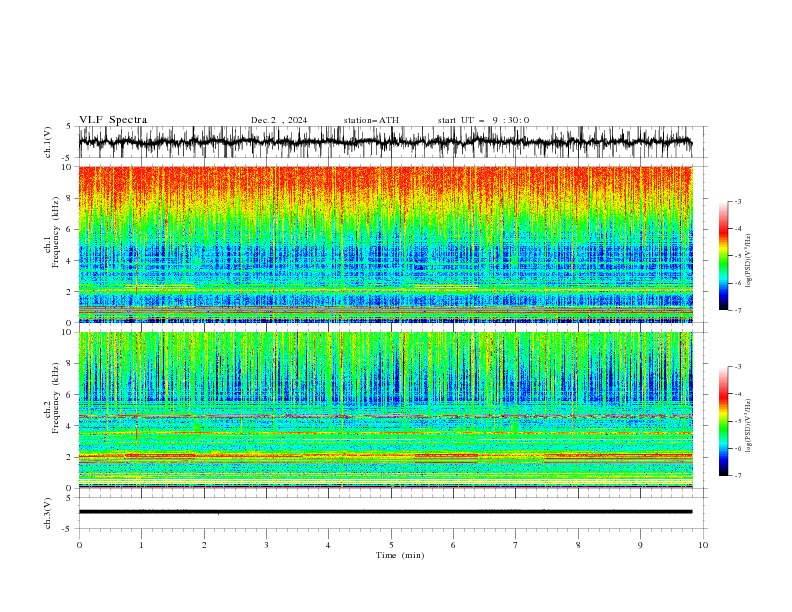Click the '-7' label on lower colorbar
792x612 pixels.
[737, 476]
